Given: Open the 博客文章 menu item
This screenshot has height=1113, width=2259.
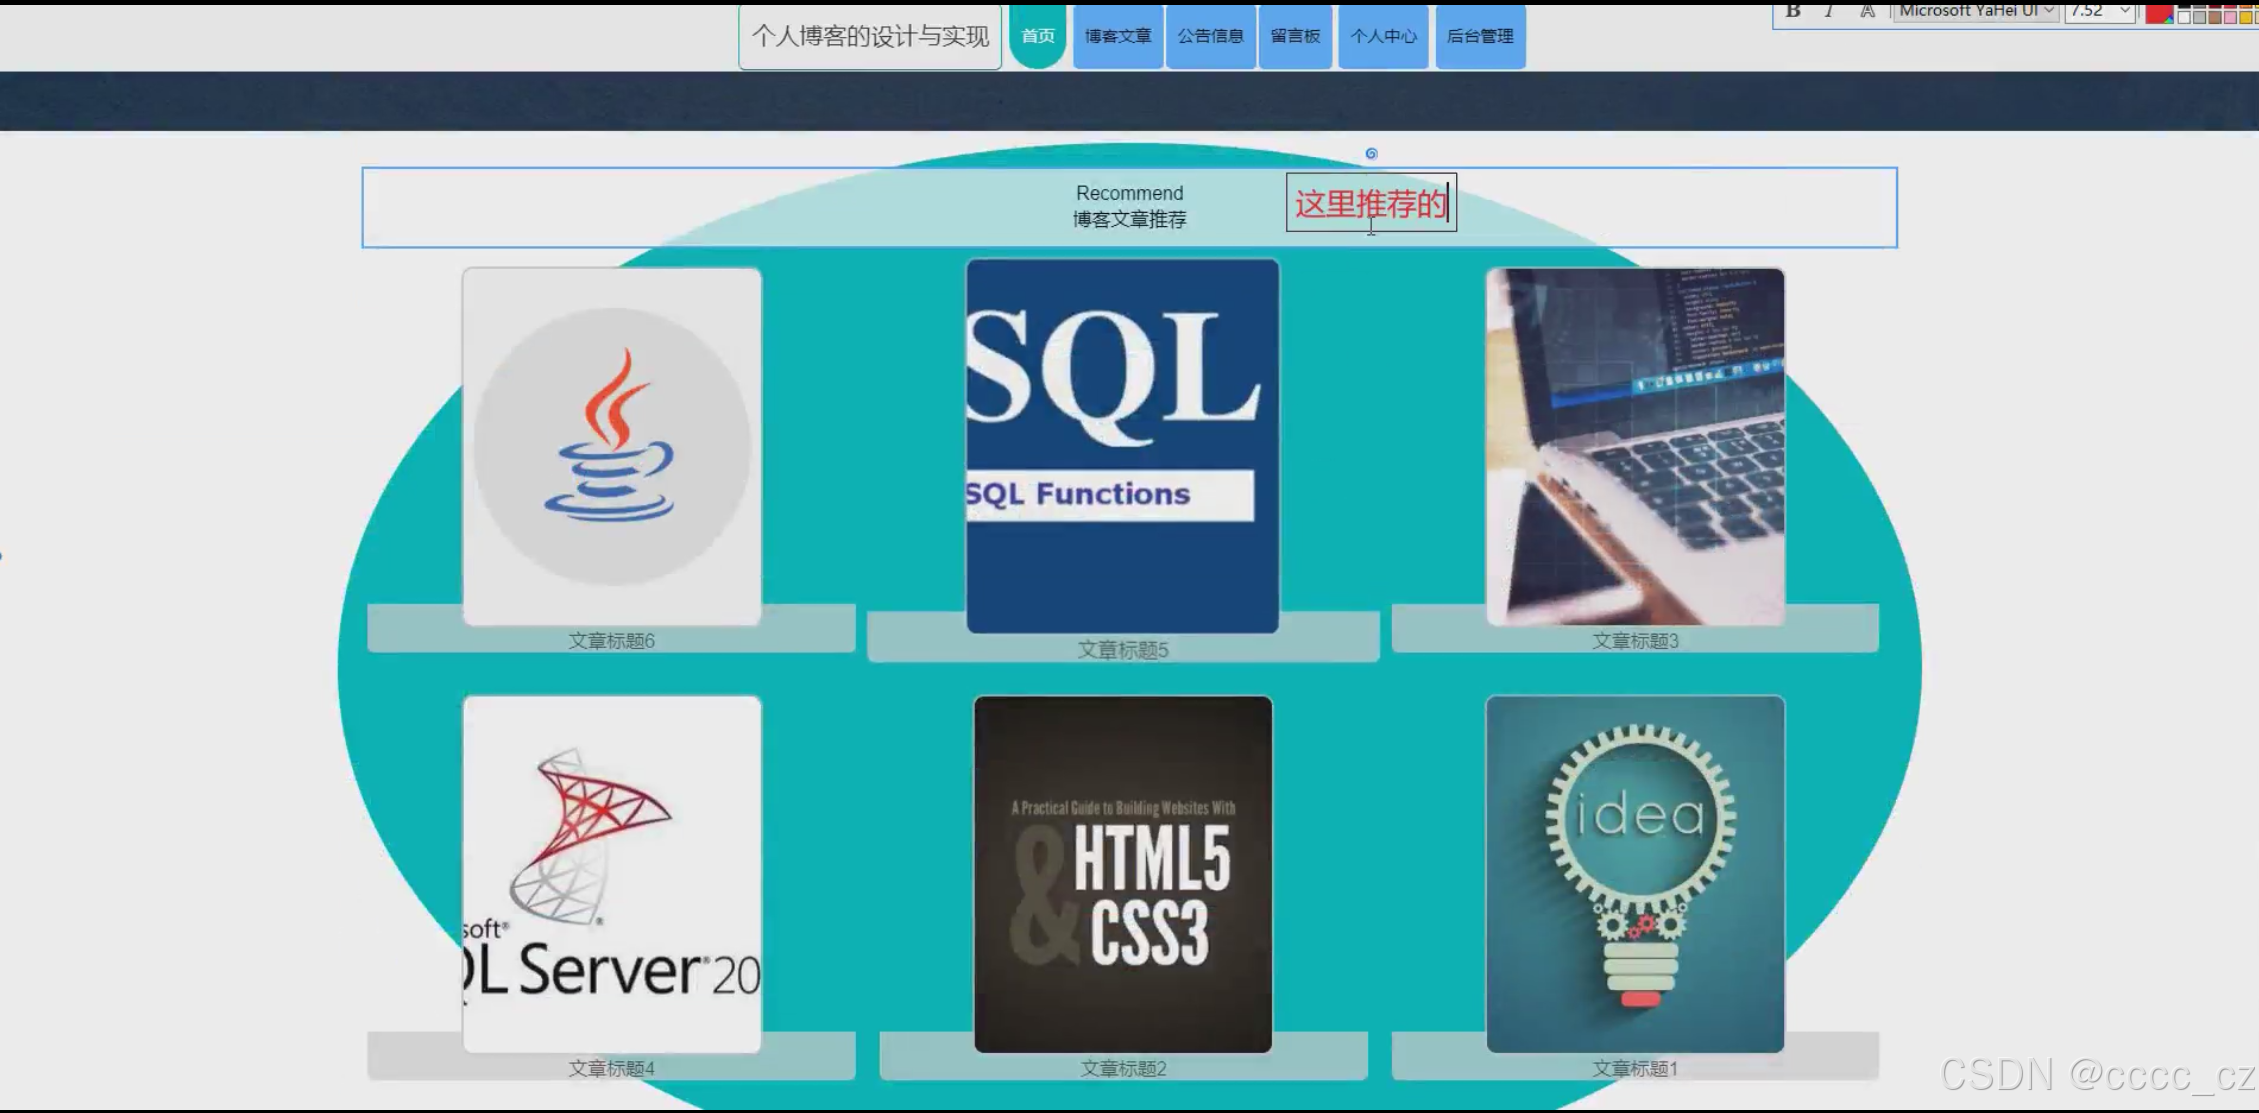Looking at the screenshot, I should (1117, 36).
